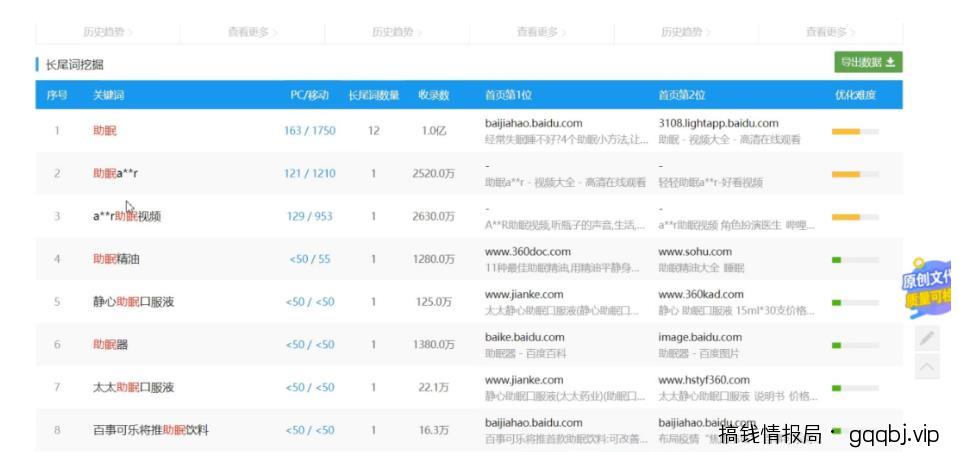Viewport: 959px width, 452px height.
Task: Click the row number 5 cell
Action: click(x=57, y=302)
